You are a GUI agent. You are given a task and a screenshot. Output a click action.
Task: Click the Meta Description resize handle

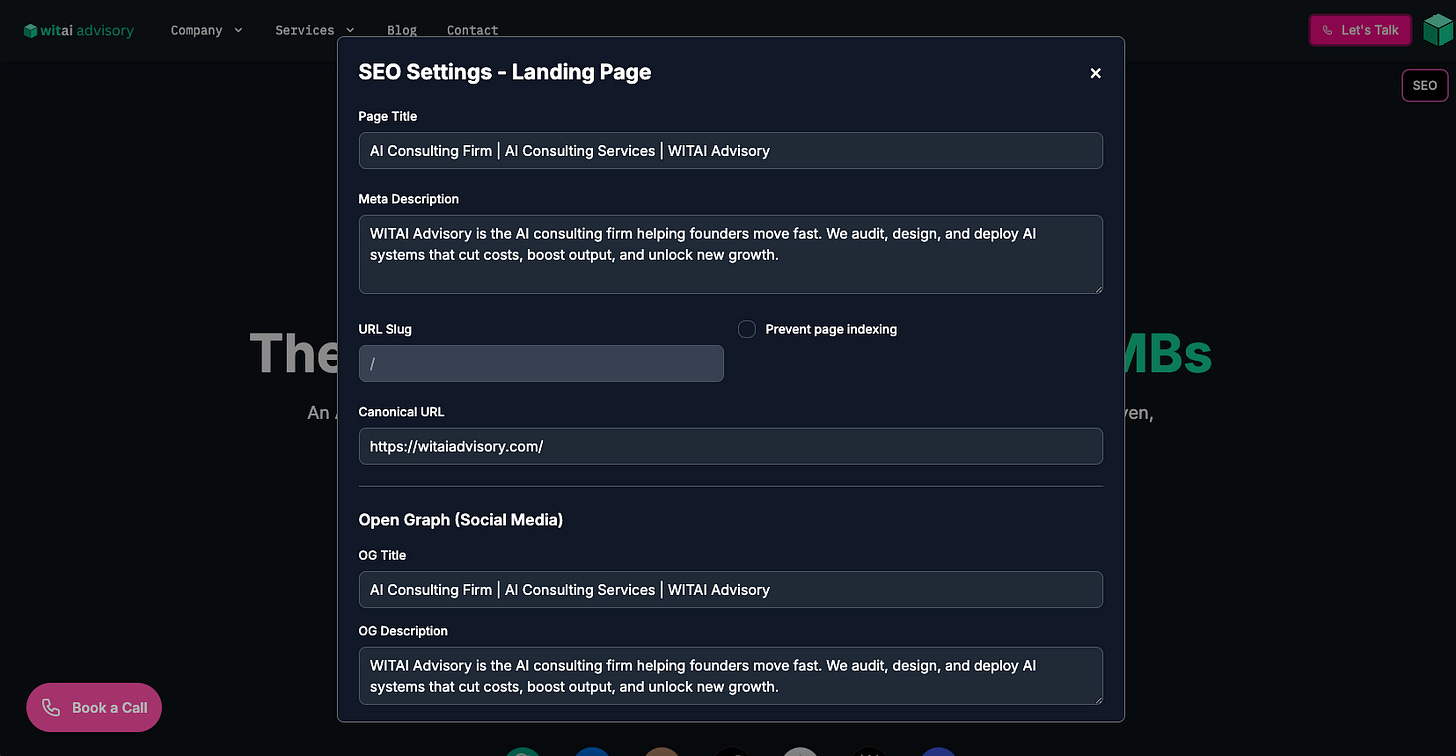tap(1097, 288)
